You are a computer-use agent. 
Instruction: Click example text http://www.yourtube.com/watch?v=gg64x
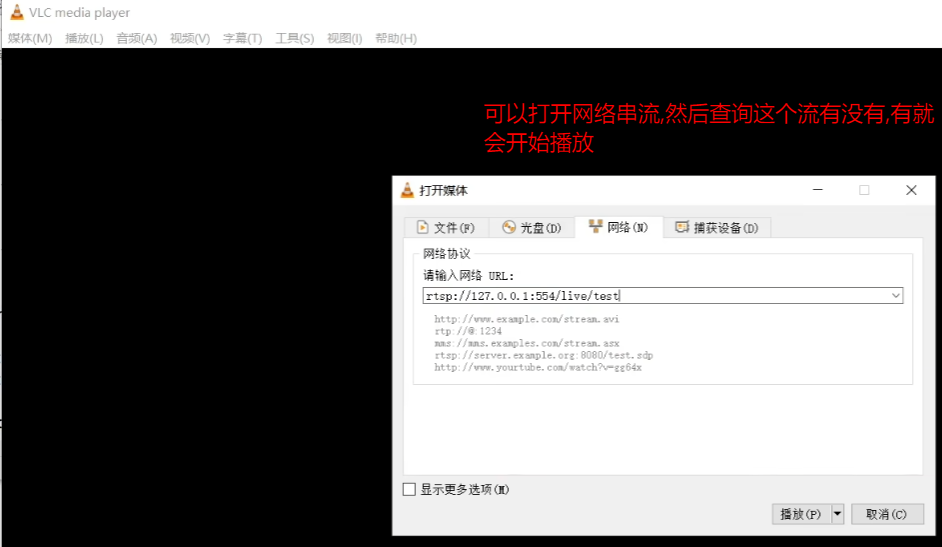click(538, 367)
